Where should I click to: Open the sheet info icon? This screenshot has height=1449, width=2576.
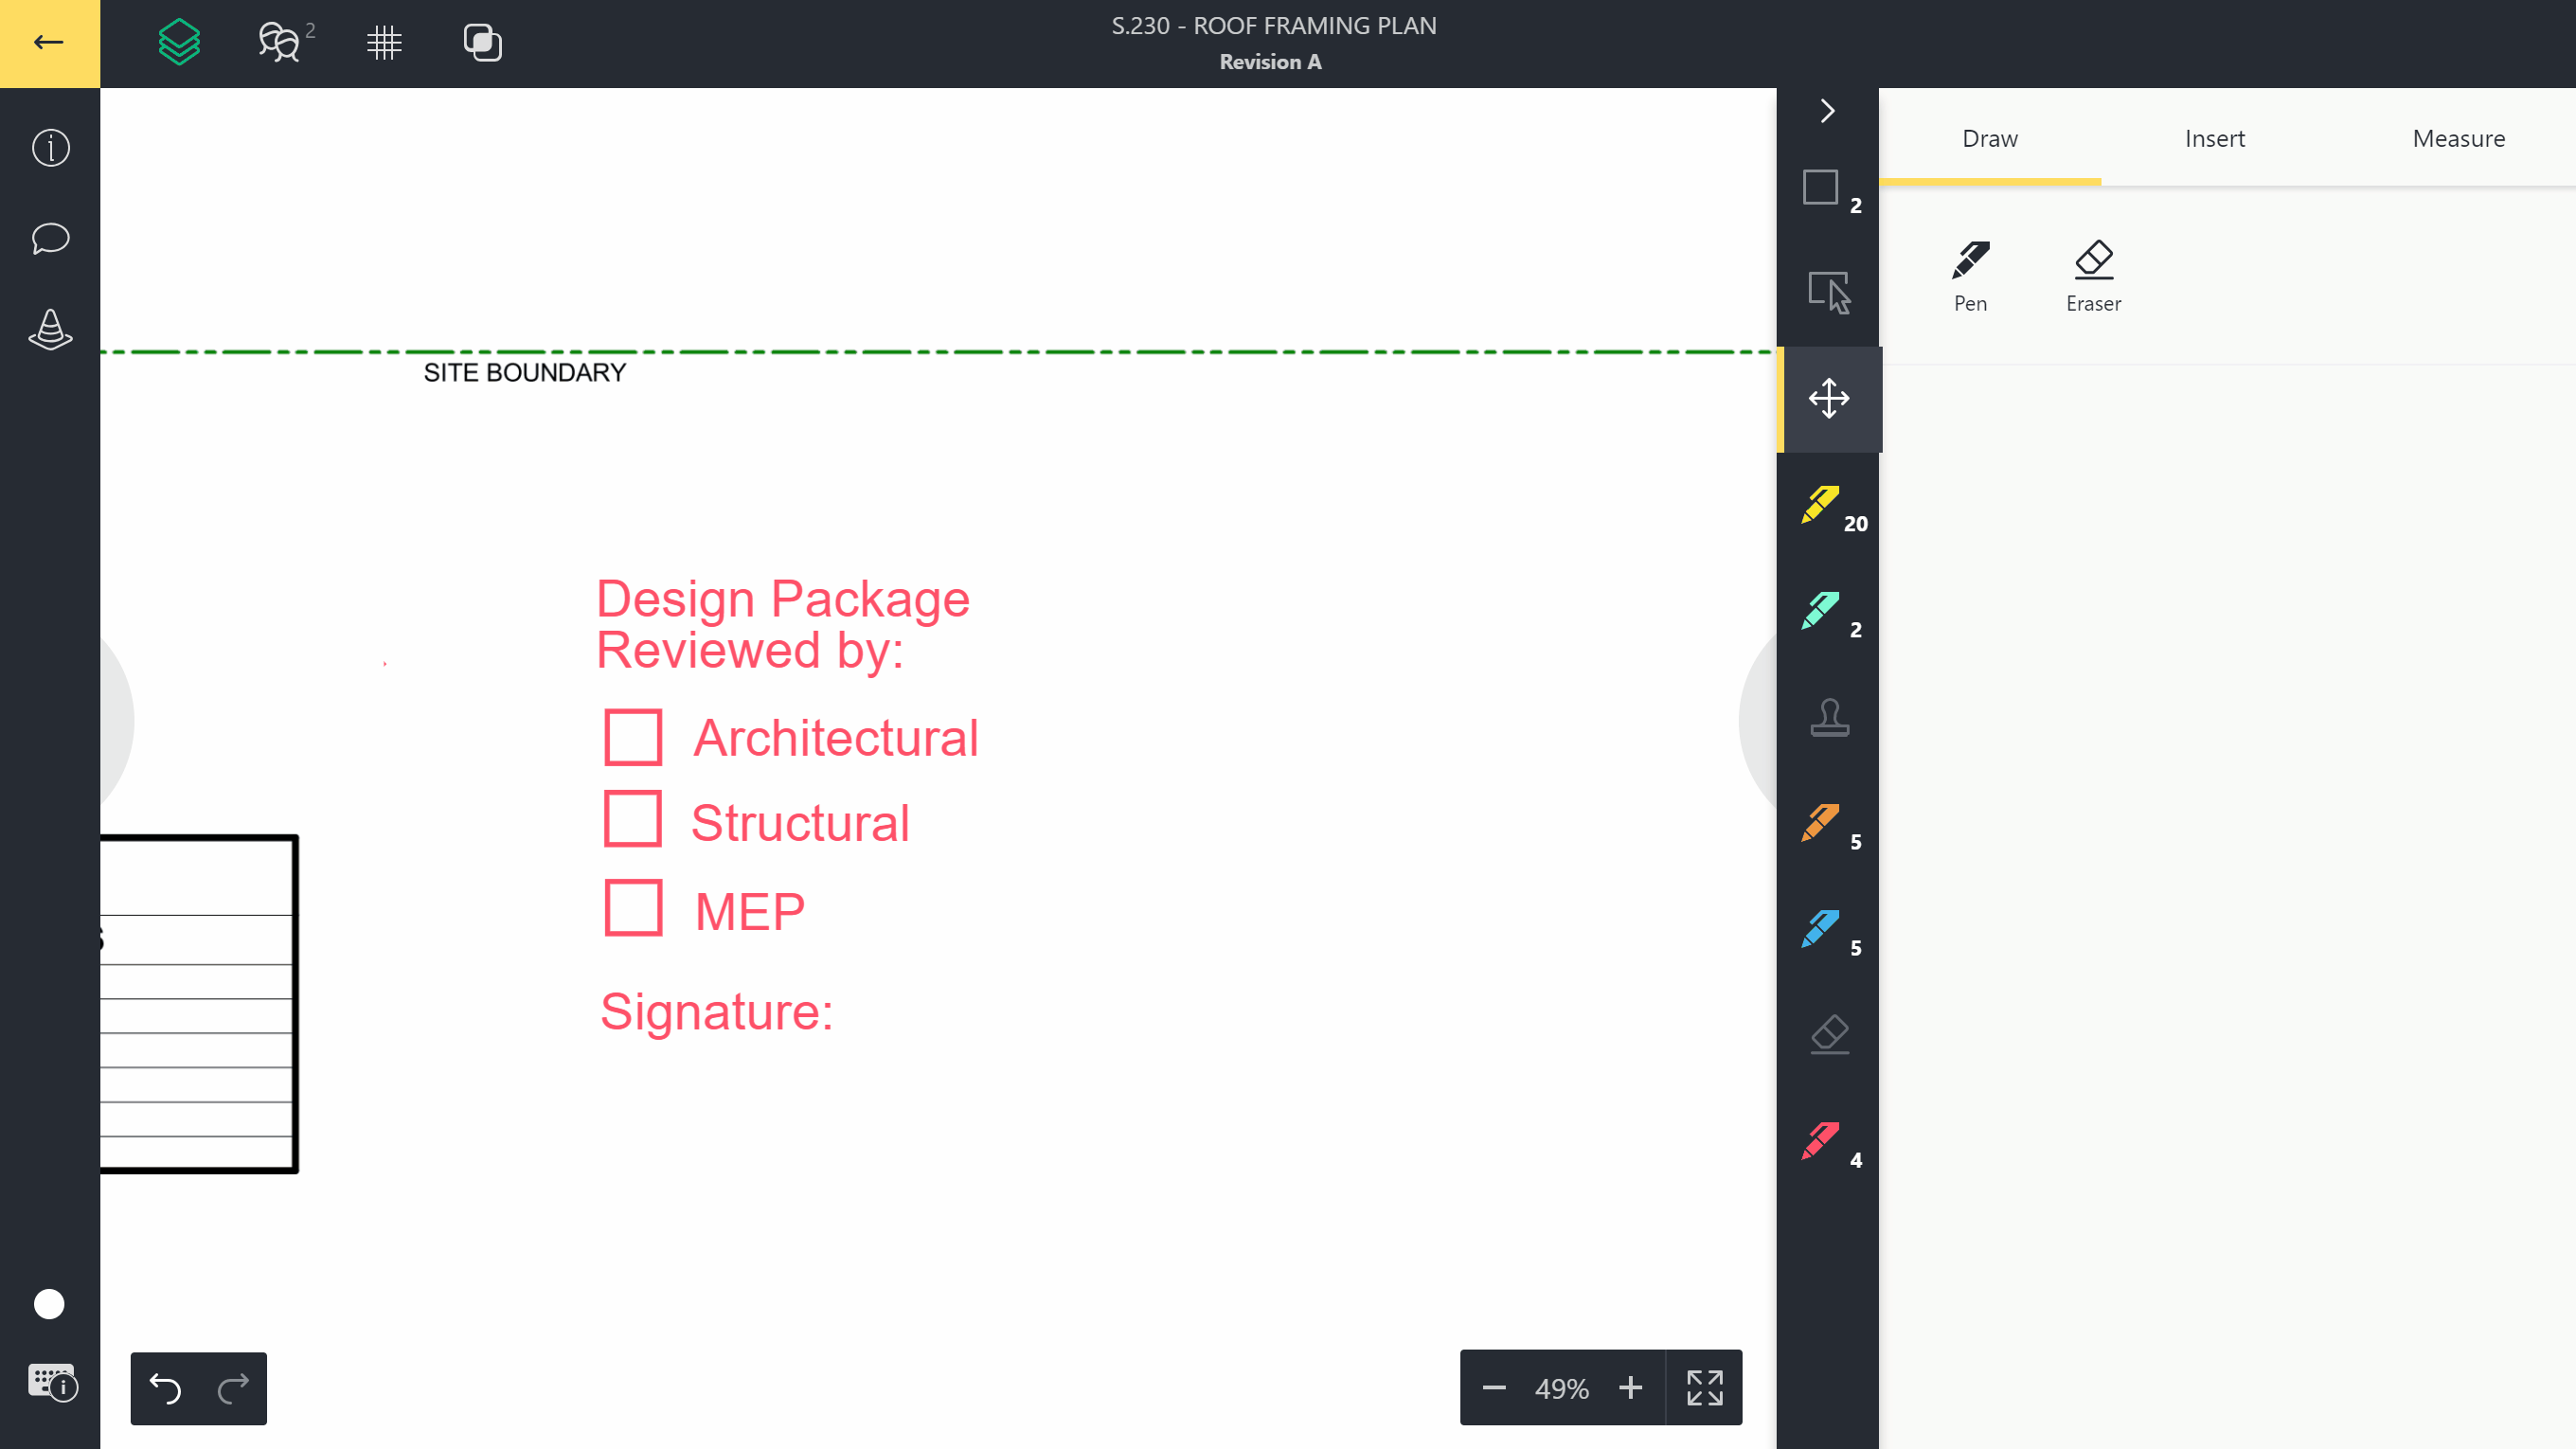coord(50,148)
